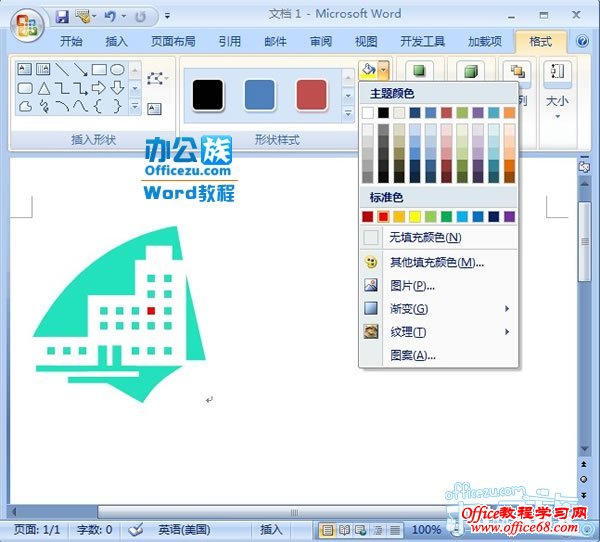The image size is (600, 542).
Task: Click the horizontal scrollbar thumb
Action: point(293,512)
